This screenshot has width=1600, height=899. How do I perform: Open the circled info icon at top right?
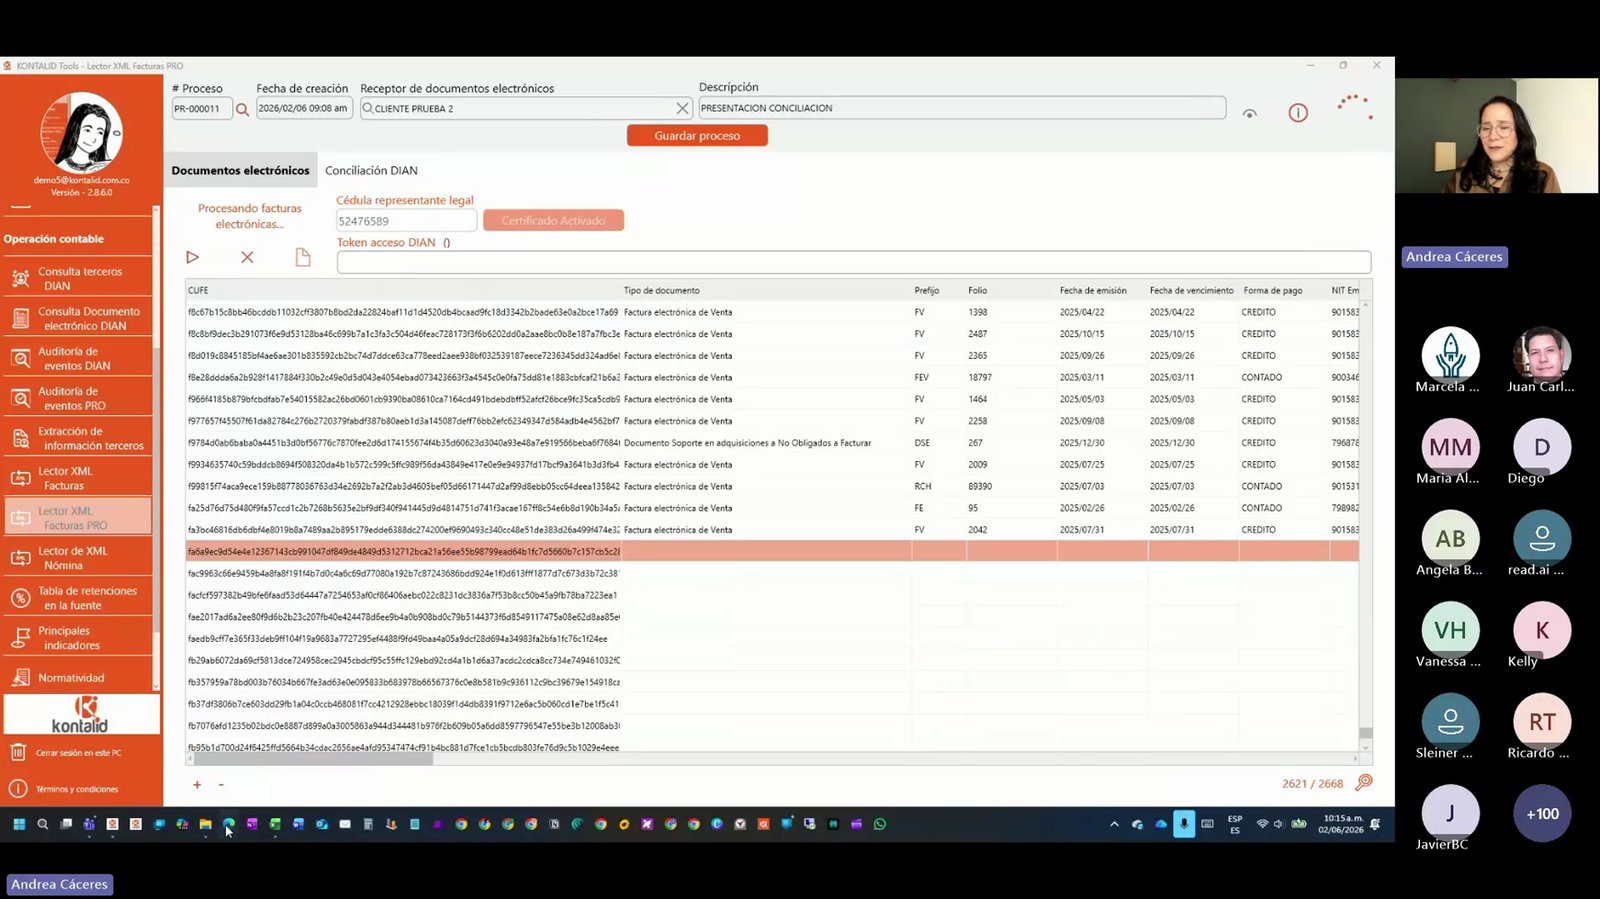click(1298, 113)
